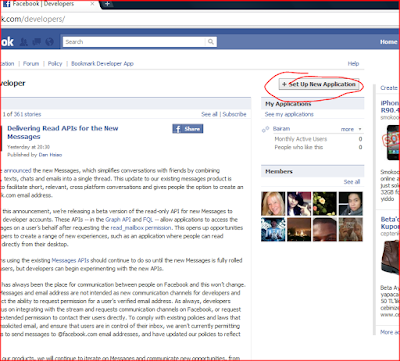Open member photo with peace sign

click(x=299, y=204)
